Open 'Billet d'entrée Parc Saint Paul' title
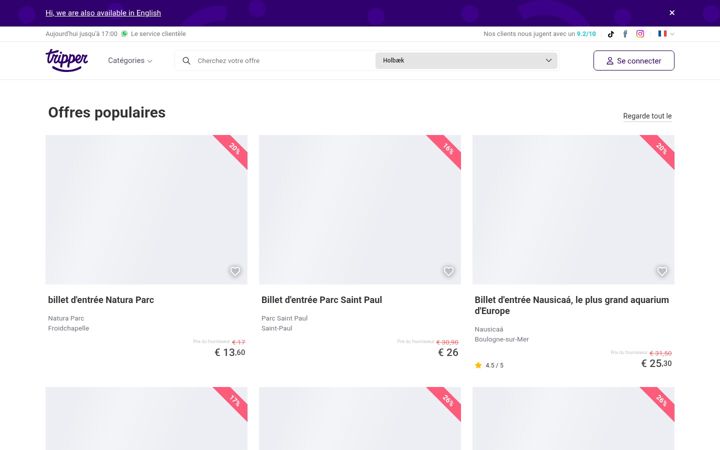 click(x=322, y=300)
